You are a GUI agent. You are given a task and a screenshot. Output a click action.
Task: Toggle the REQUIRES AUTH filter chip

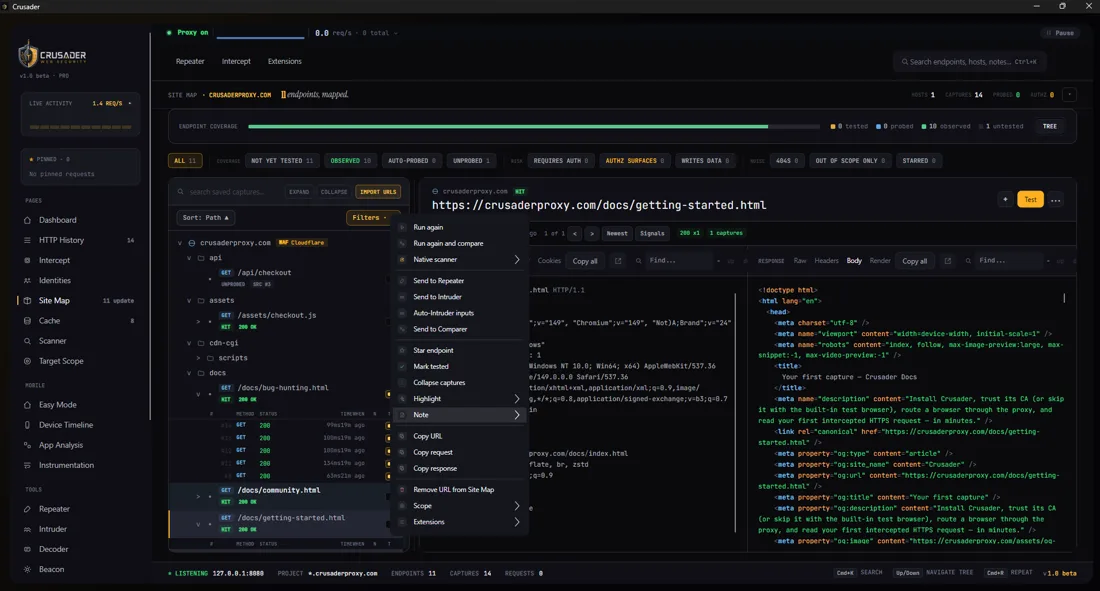tap(561, 161)
